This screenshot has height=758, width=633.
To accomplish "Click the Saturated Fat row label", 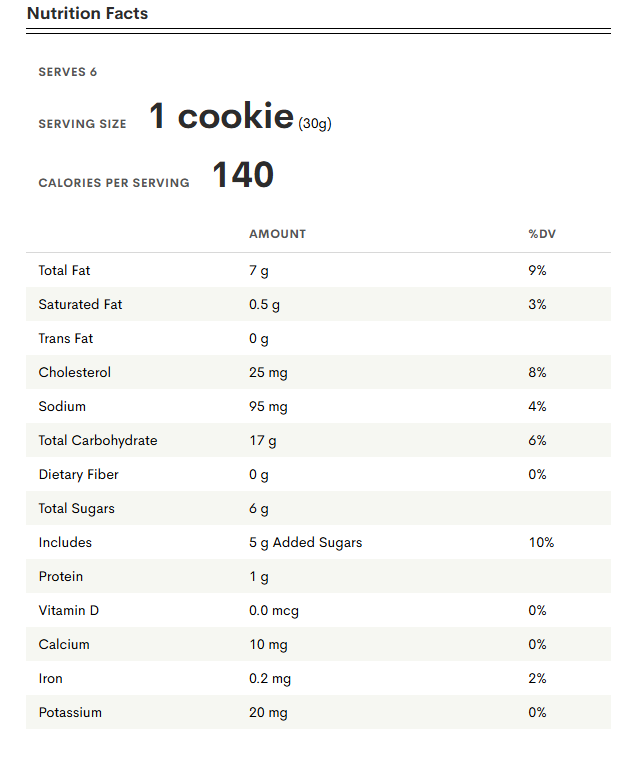I will [80, 304].
